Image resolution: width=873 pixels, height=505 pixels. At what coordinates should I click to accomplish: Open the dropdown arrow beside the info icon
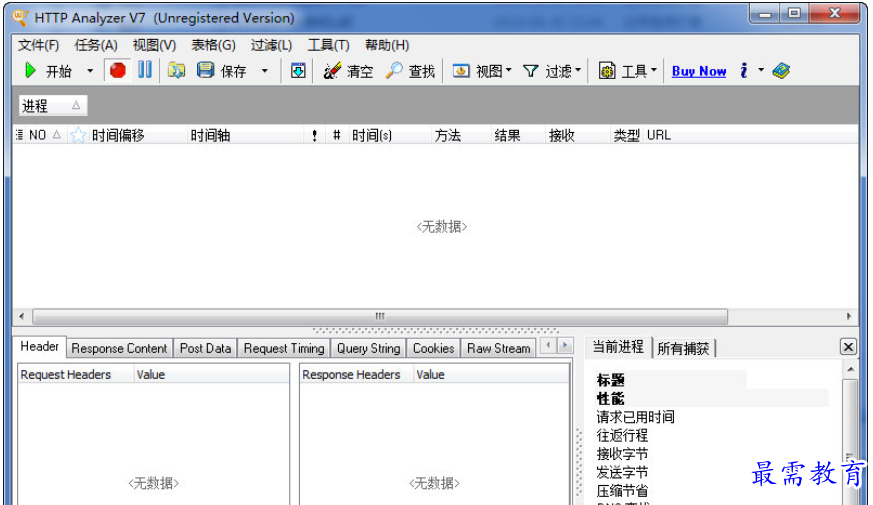tap(761, 70)
